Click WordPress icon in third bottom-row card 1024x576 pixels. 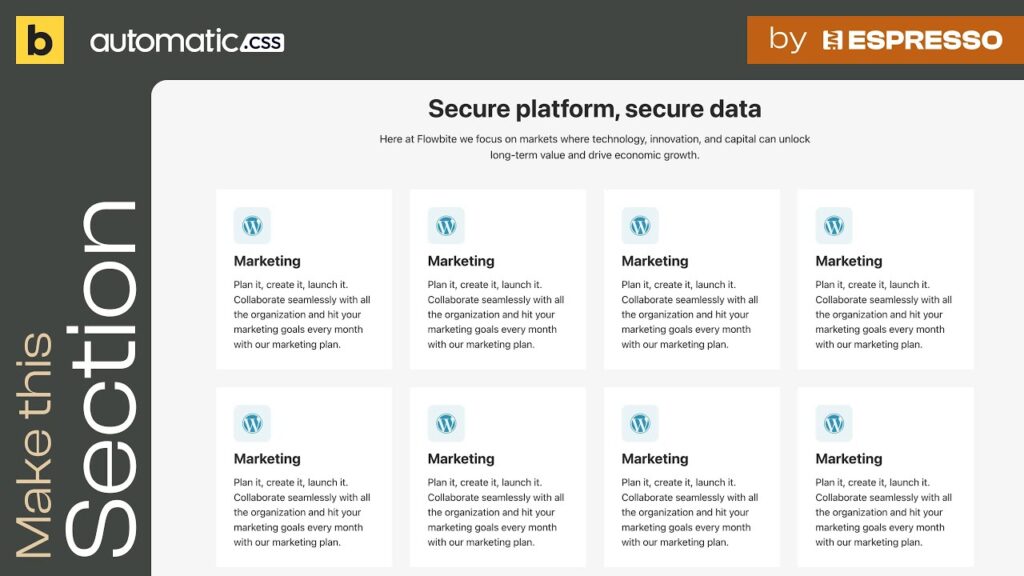tap(640, 423)
